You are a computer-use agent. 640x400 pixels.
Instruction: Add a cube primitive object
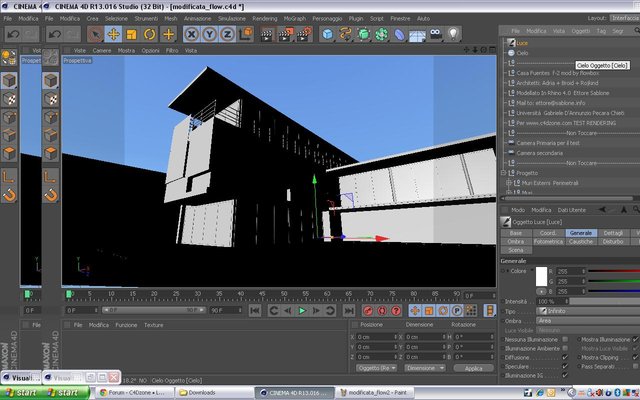pyautogui.click(x=327, y=34)
